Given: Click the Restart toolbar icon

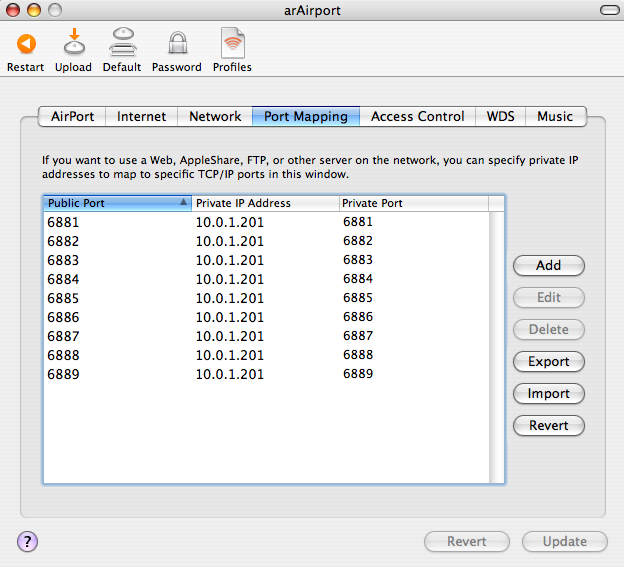Looking at the screenshot, I should 26,44.
